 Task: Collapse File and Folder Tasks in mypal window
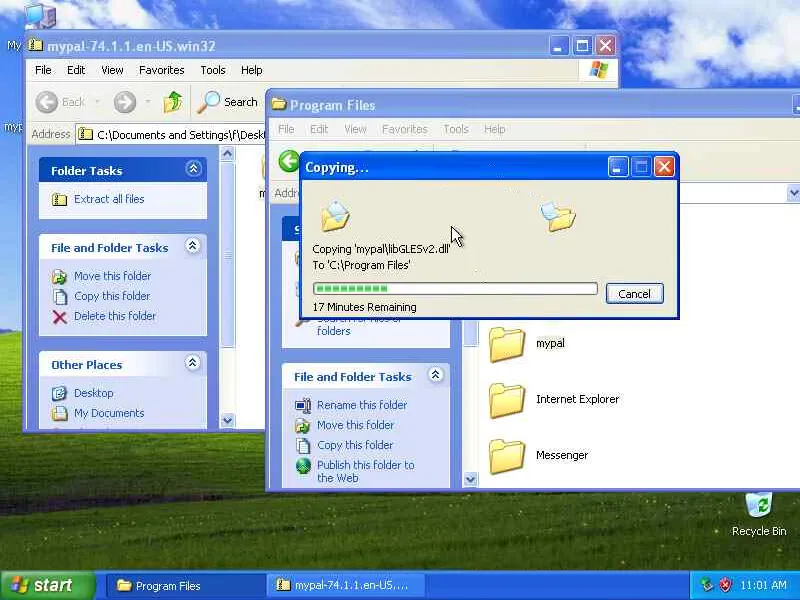pyautogui.click(x=192, y=246)
